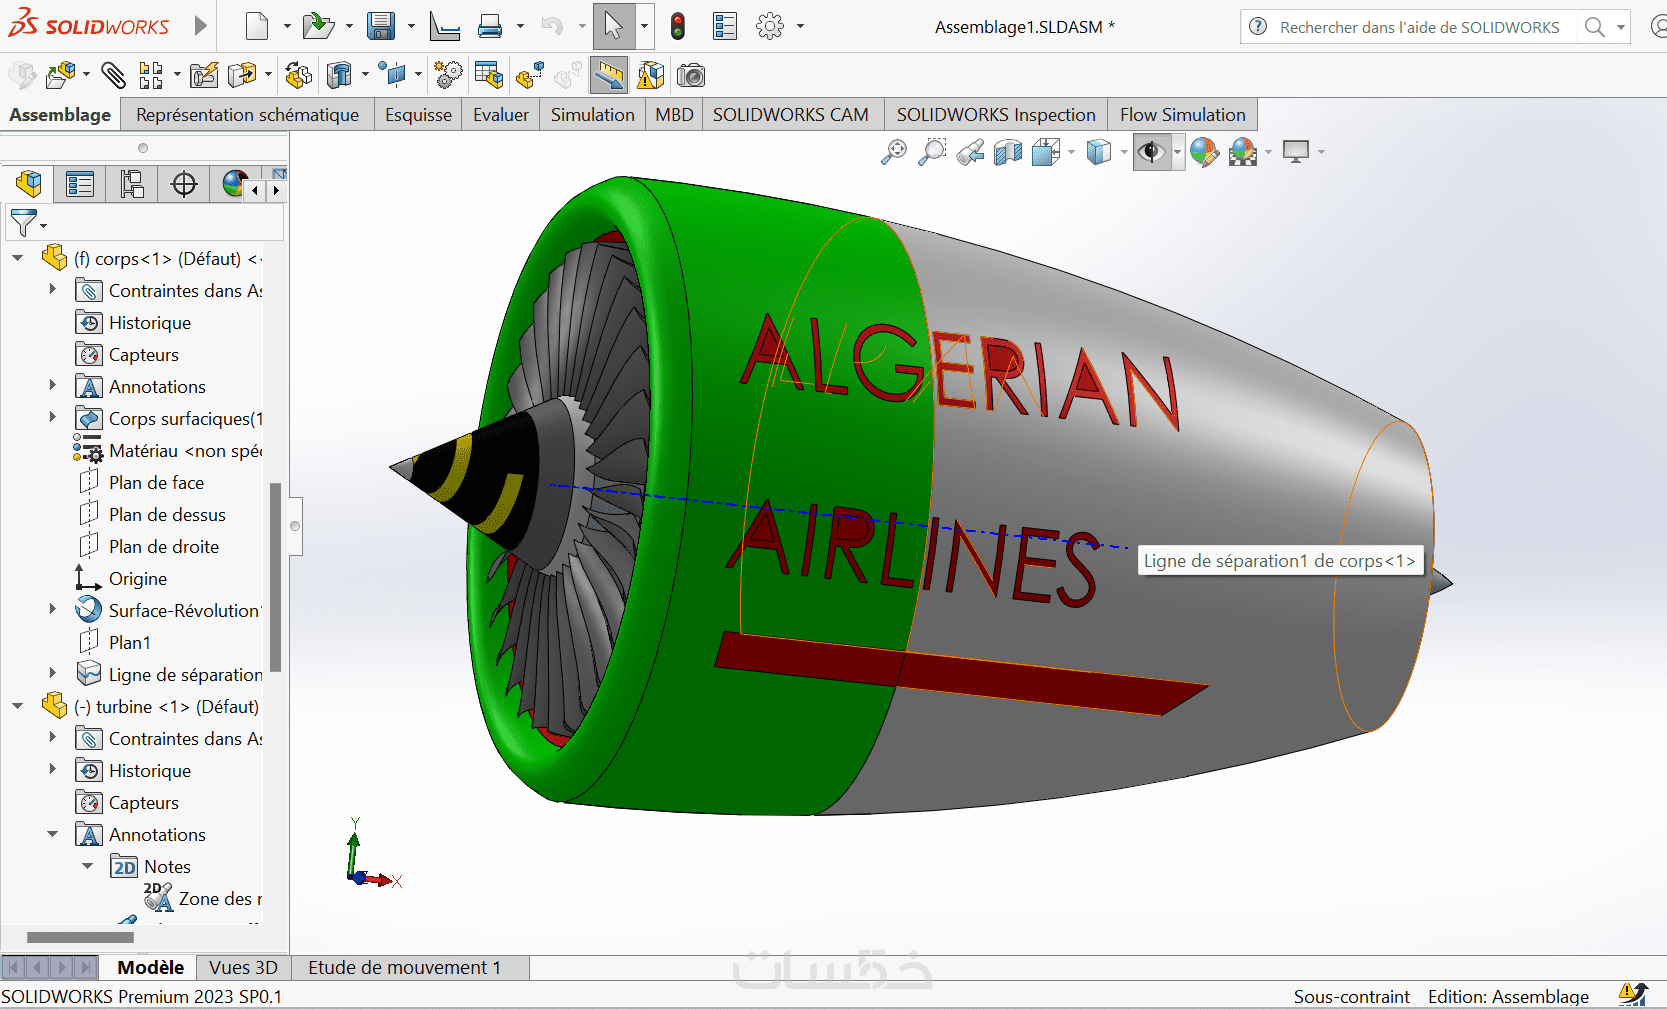Click the Sous-contraint status text
The width and height of the screenshot is (1667, 1010).
(x=1351, y=996)
